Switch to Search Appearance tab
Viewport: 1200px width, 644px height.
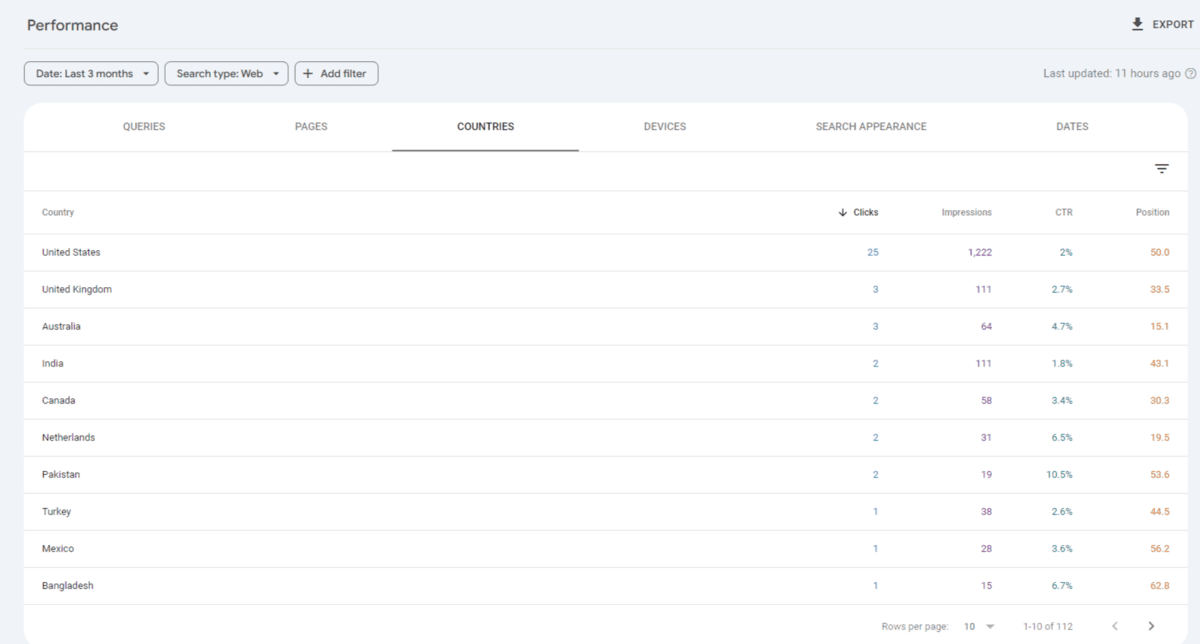871,127
